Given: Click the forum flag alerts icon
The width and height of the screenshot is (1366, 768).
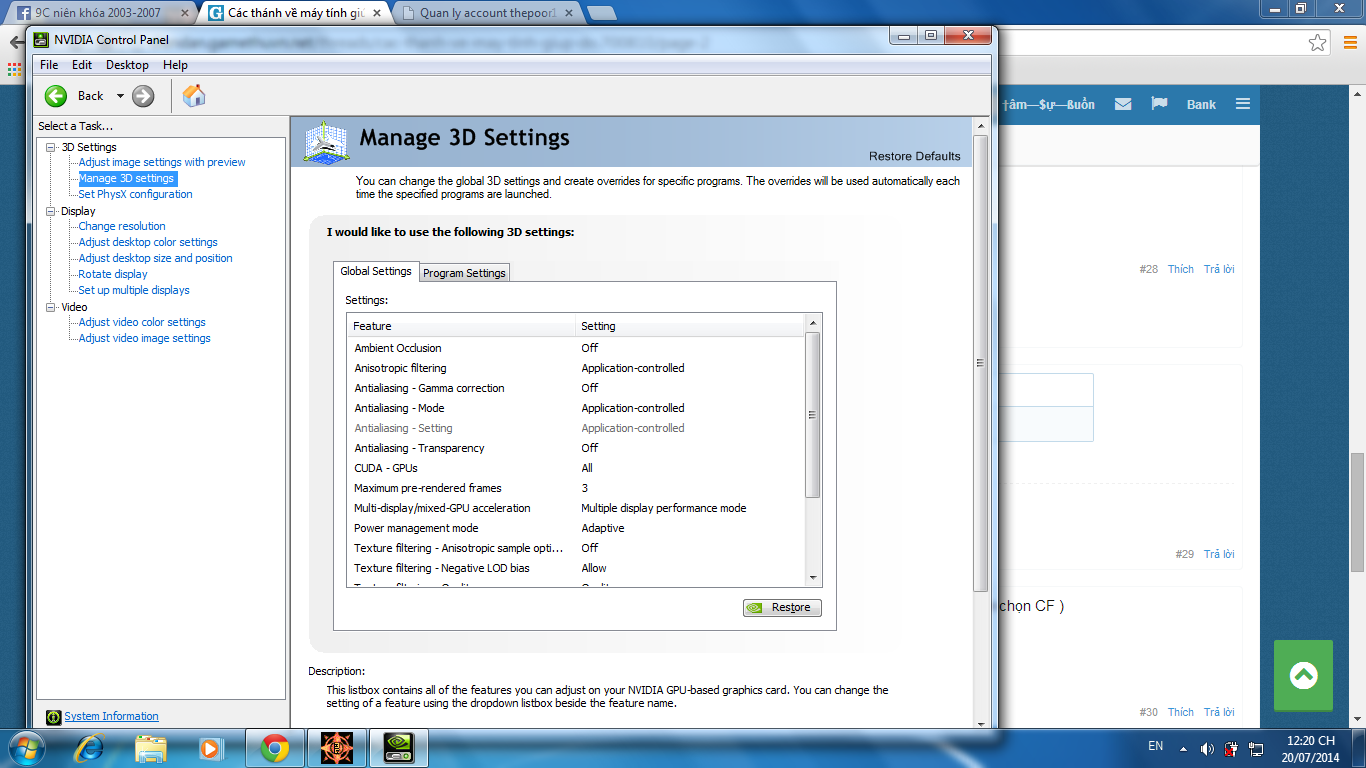Looking at the screenshot, I should click(1160, 104).
